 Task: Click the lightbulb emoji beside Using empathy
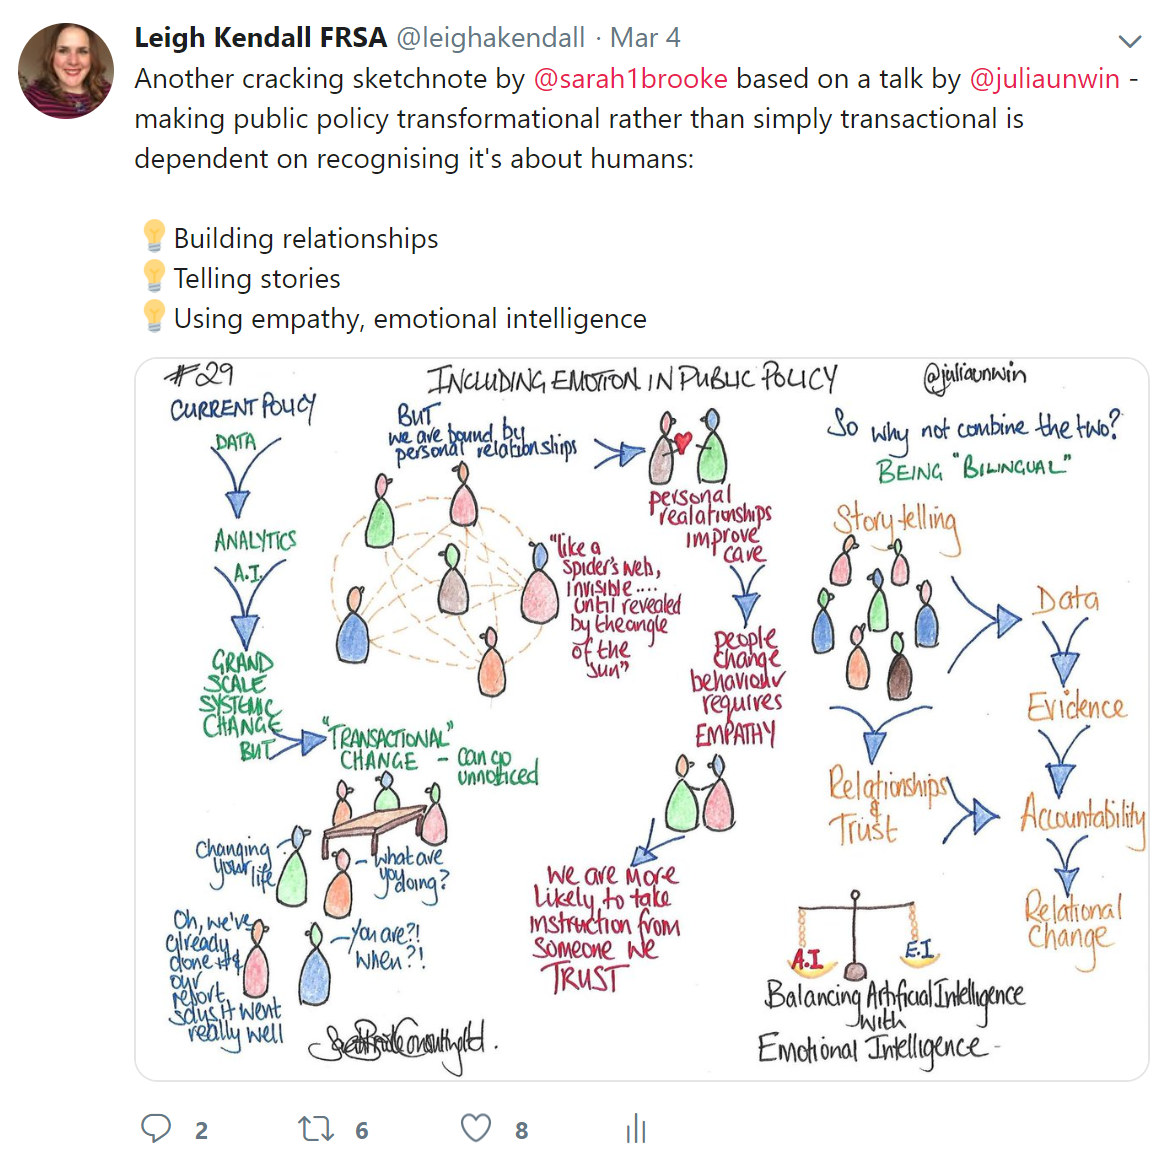154,317
